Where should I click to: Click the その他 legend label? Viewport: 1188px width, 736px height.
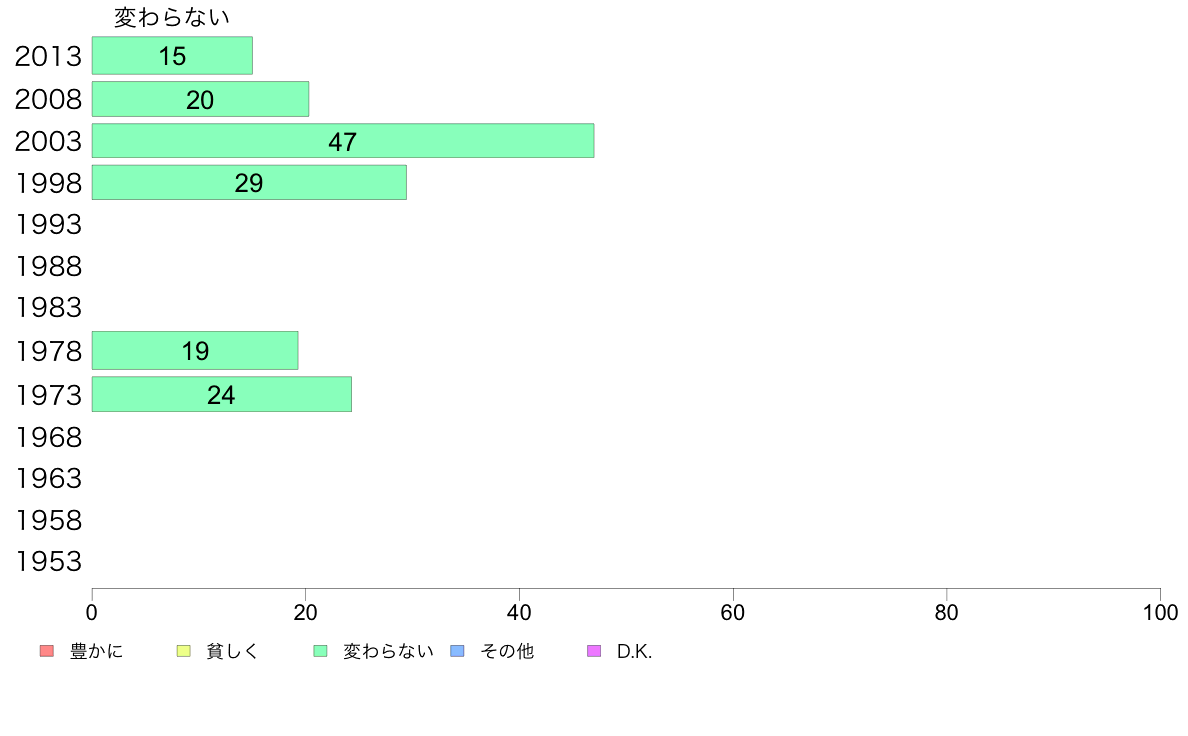point(507,652)
